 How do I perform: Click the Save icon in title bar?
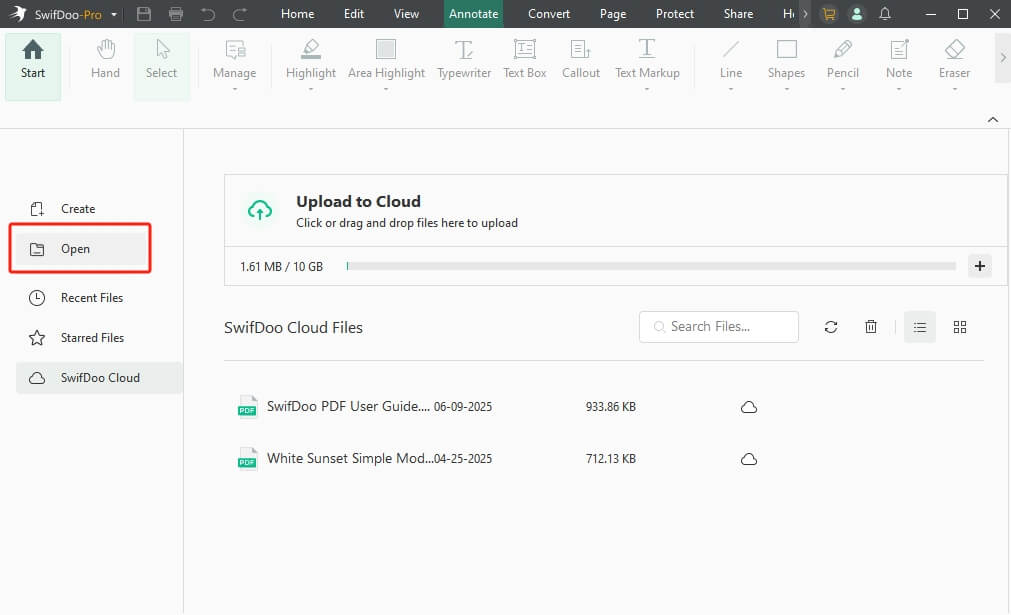(x=144, y=14)
